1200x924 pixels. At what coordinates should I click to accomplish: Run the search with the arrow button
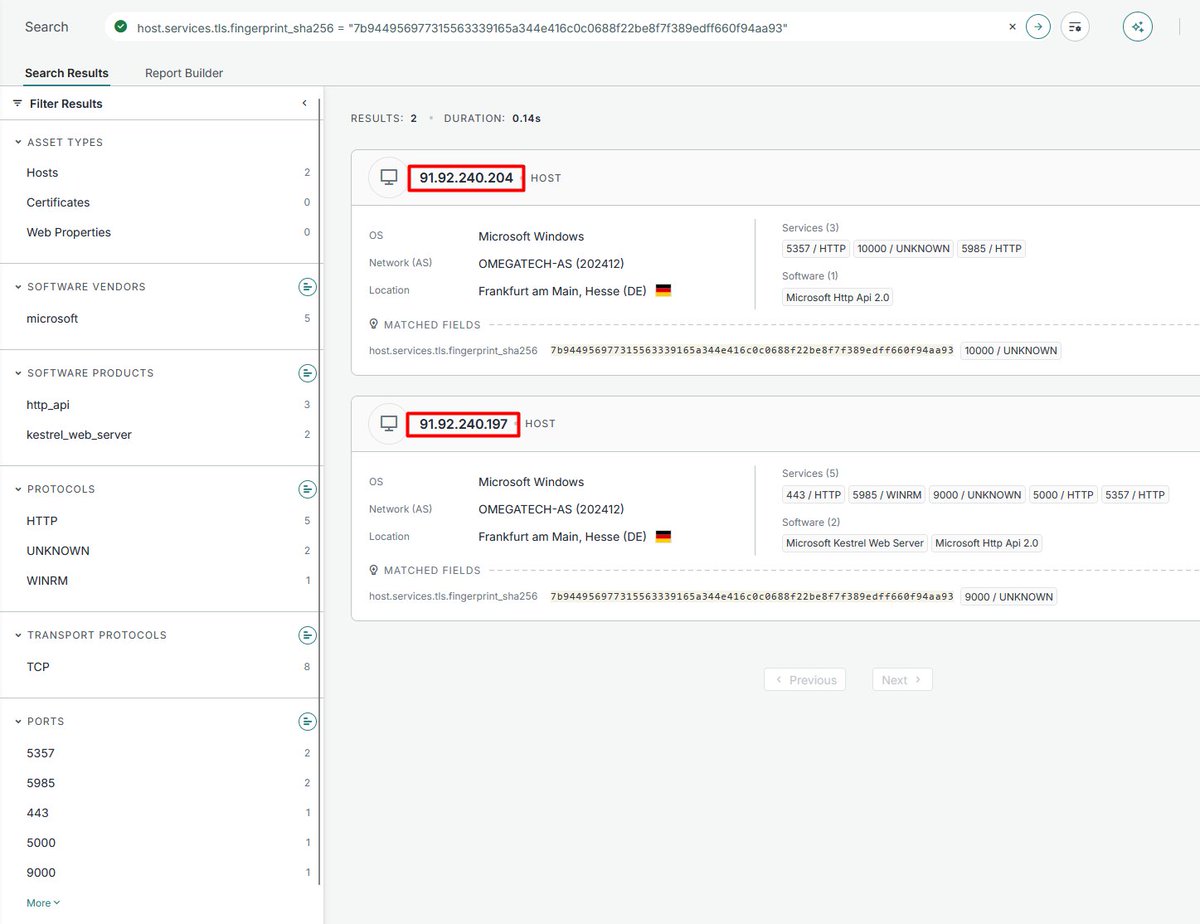(x=1038, y=27)
